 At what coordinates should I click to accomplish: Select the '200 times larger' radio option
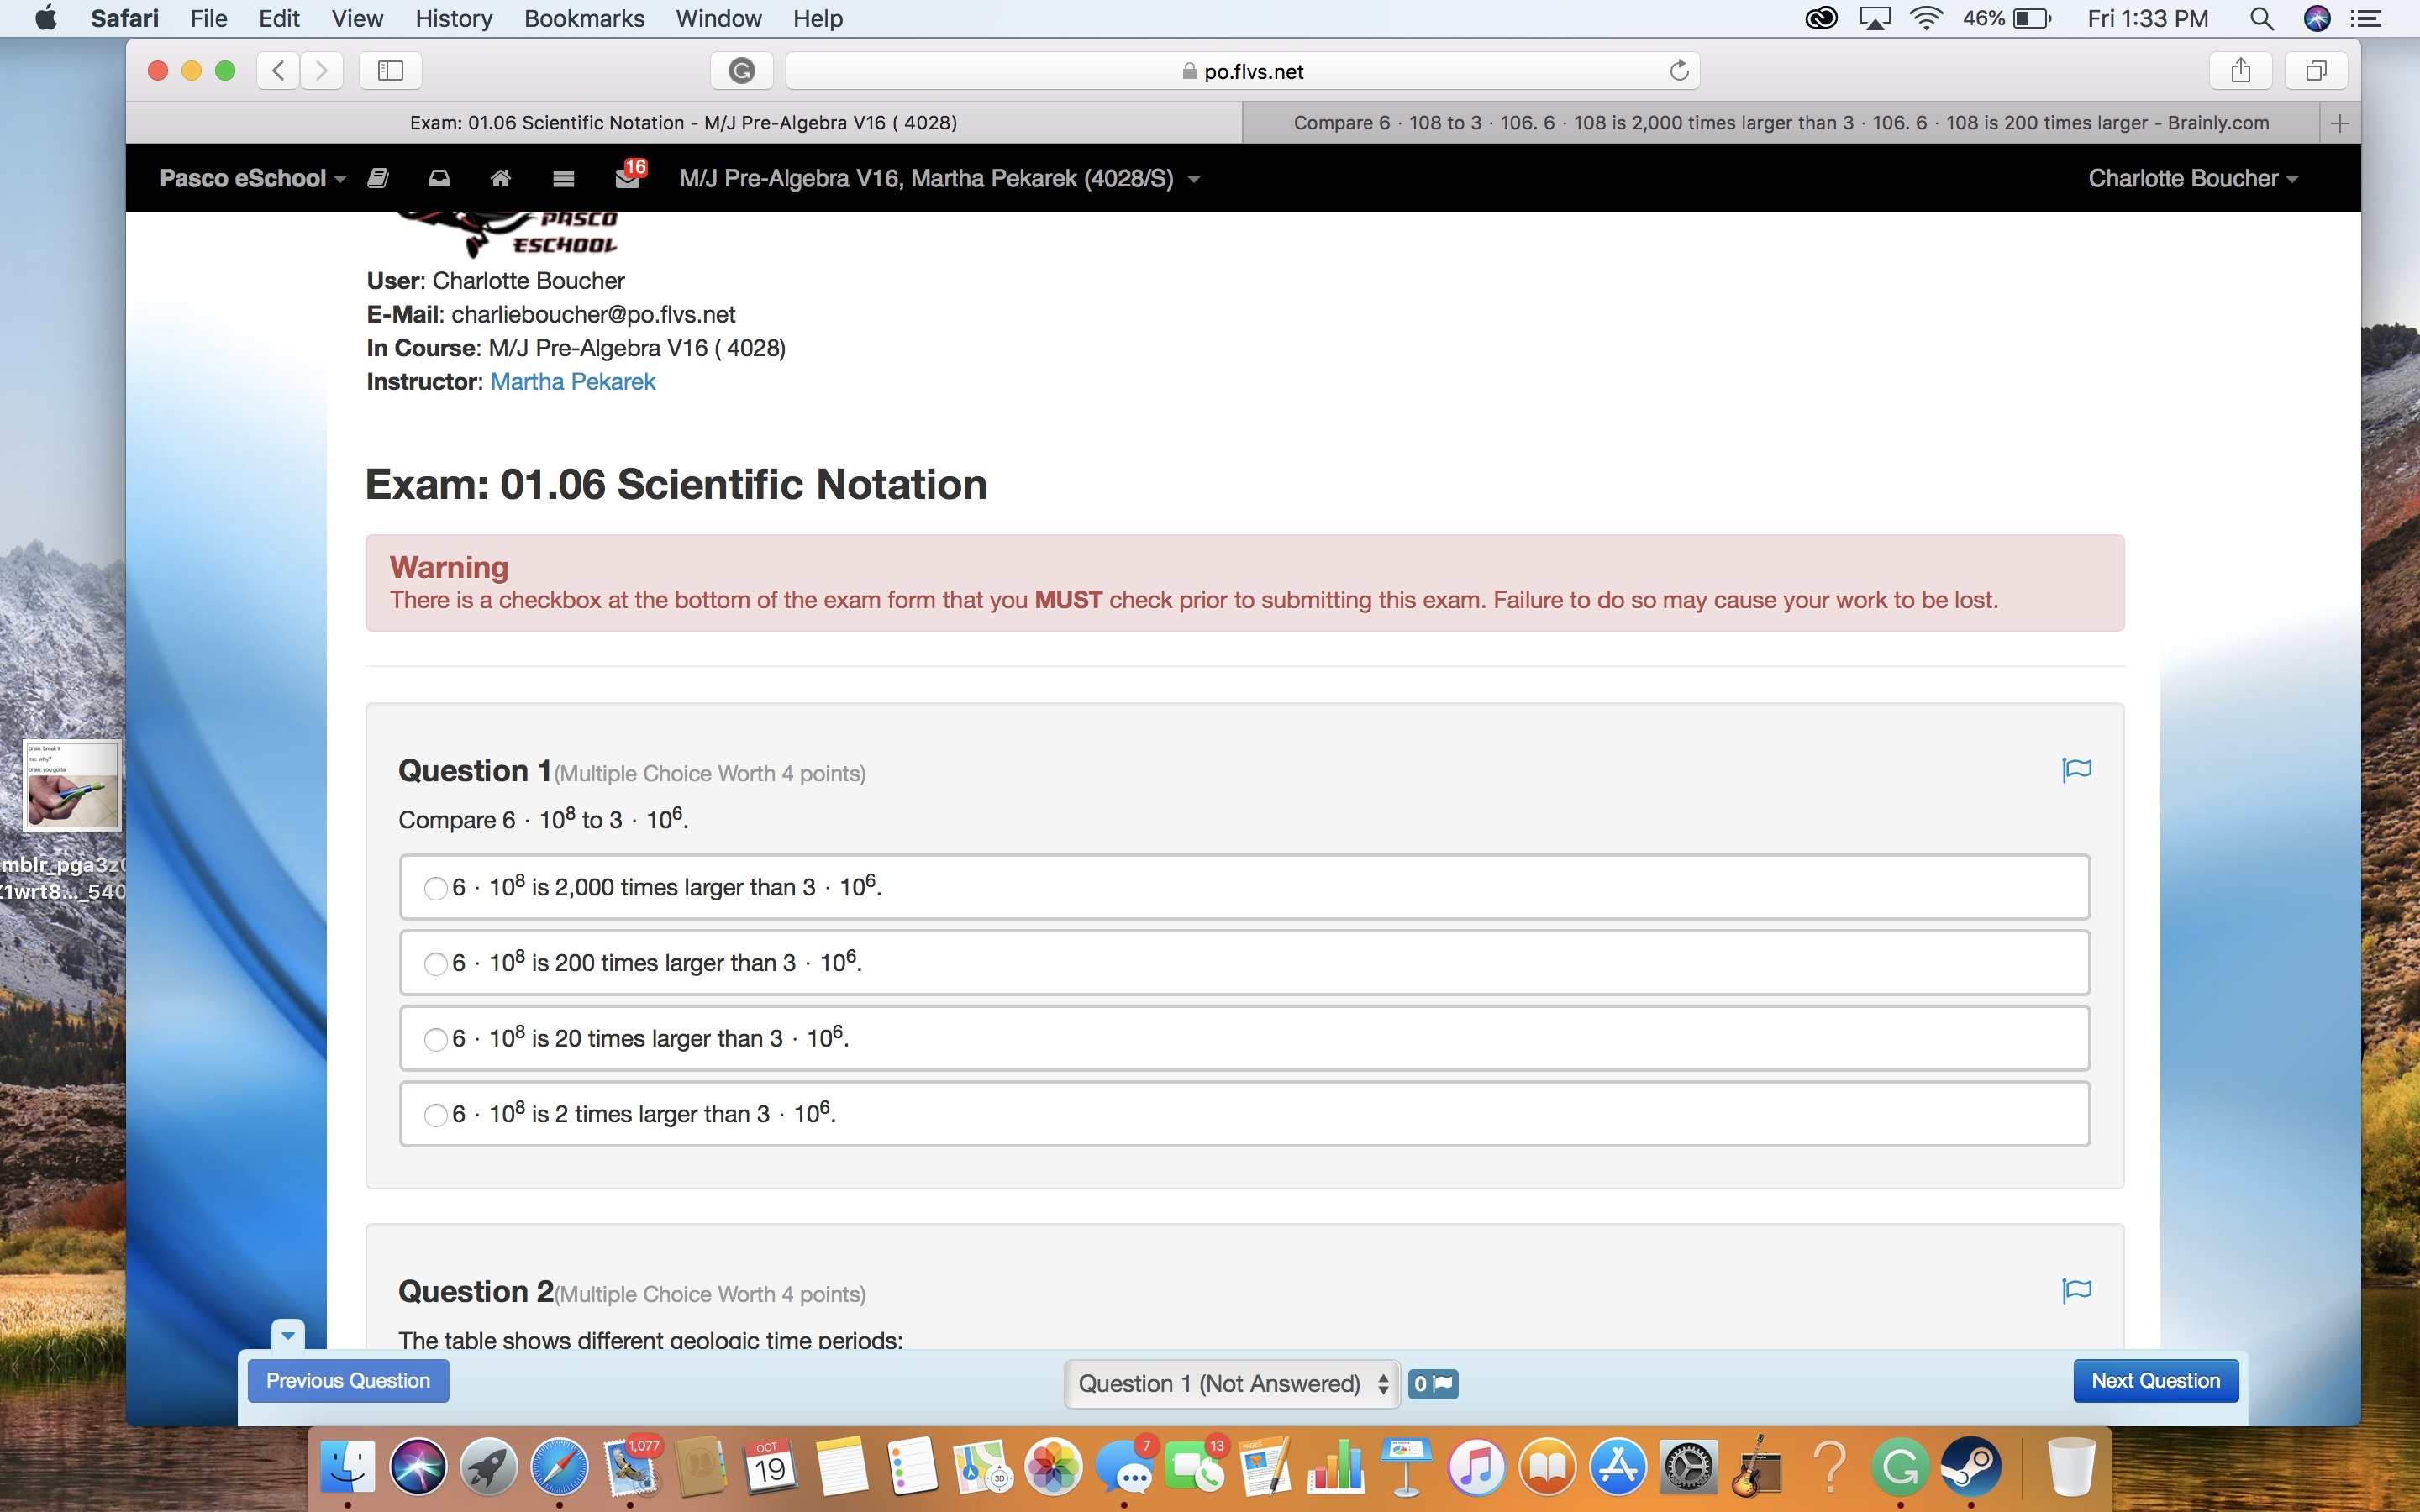point(435,964)
